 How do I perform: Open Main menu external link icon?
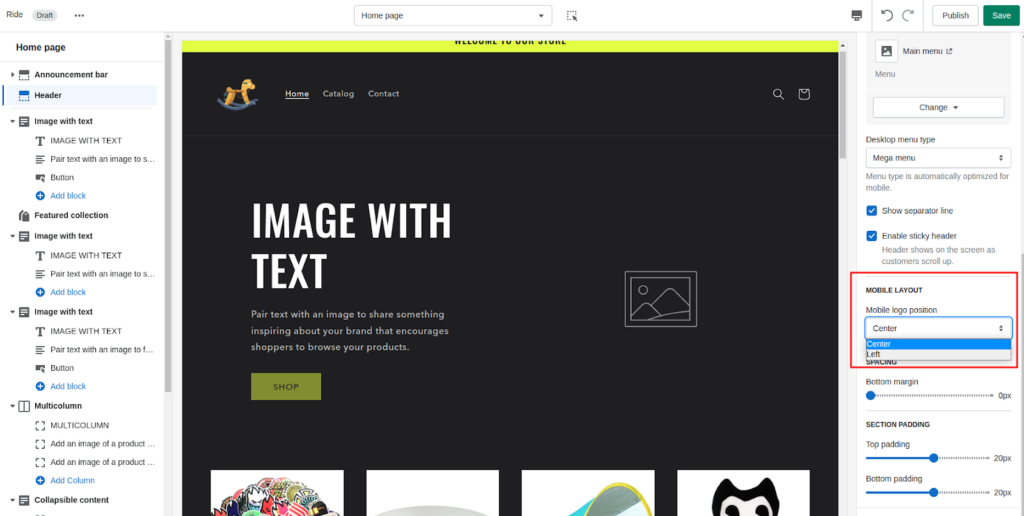949,51
